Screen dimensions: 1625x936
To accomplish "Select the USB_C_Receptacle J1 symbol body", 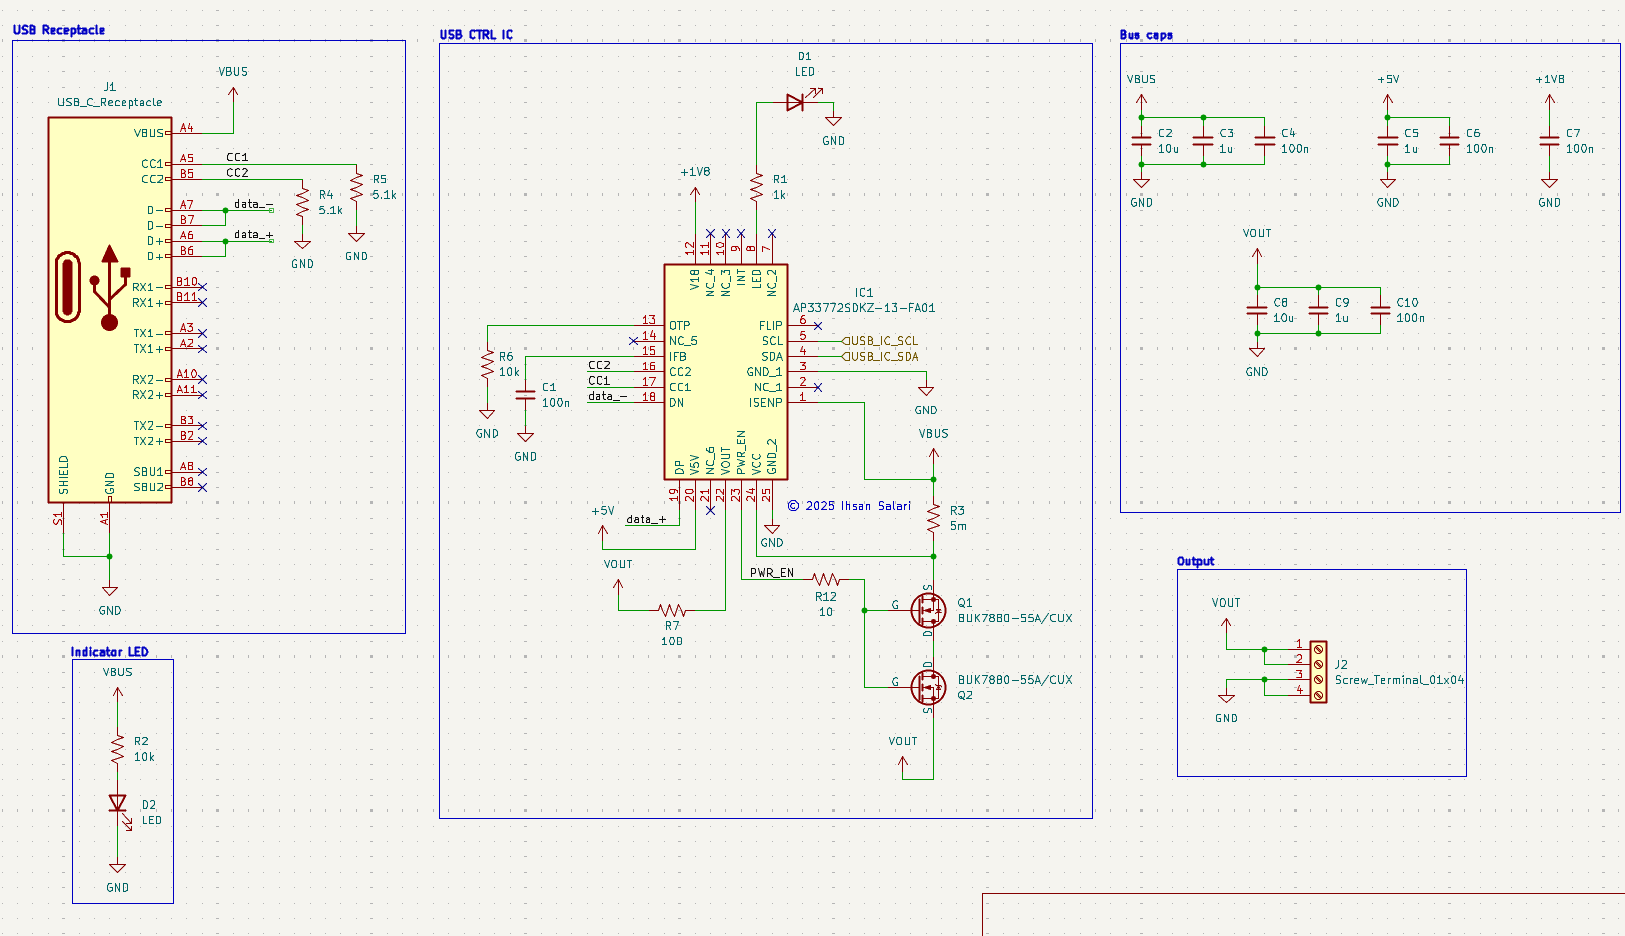I will [110, 310].
